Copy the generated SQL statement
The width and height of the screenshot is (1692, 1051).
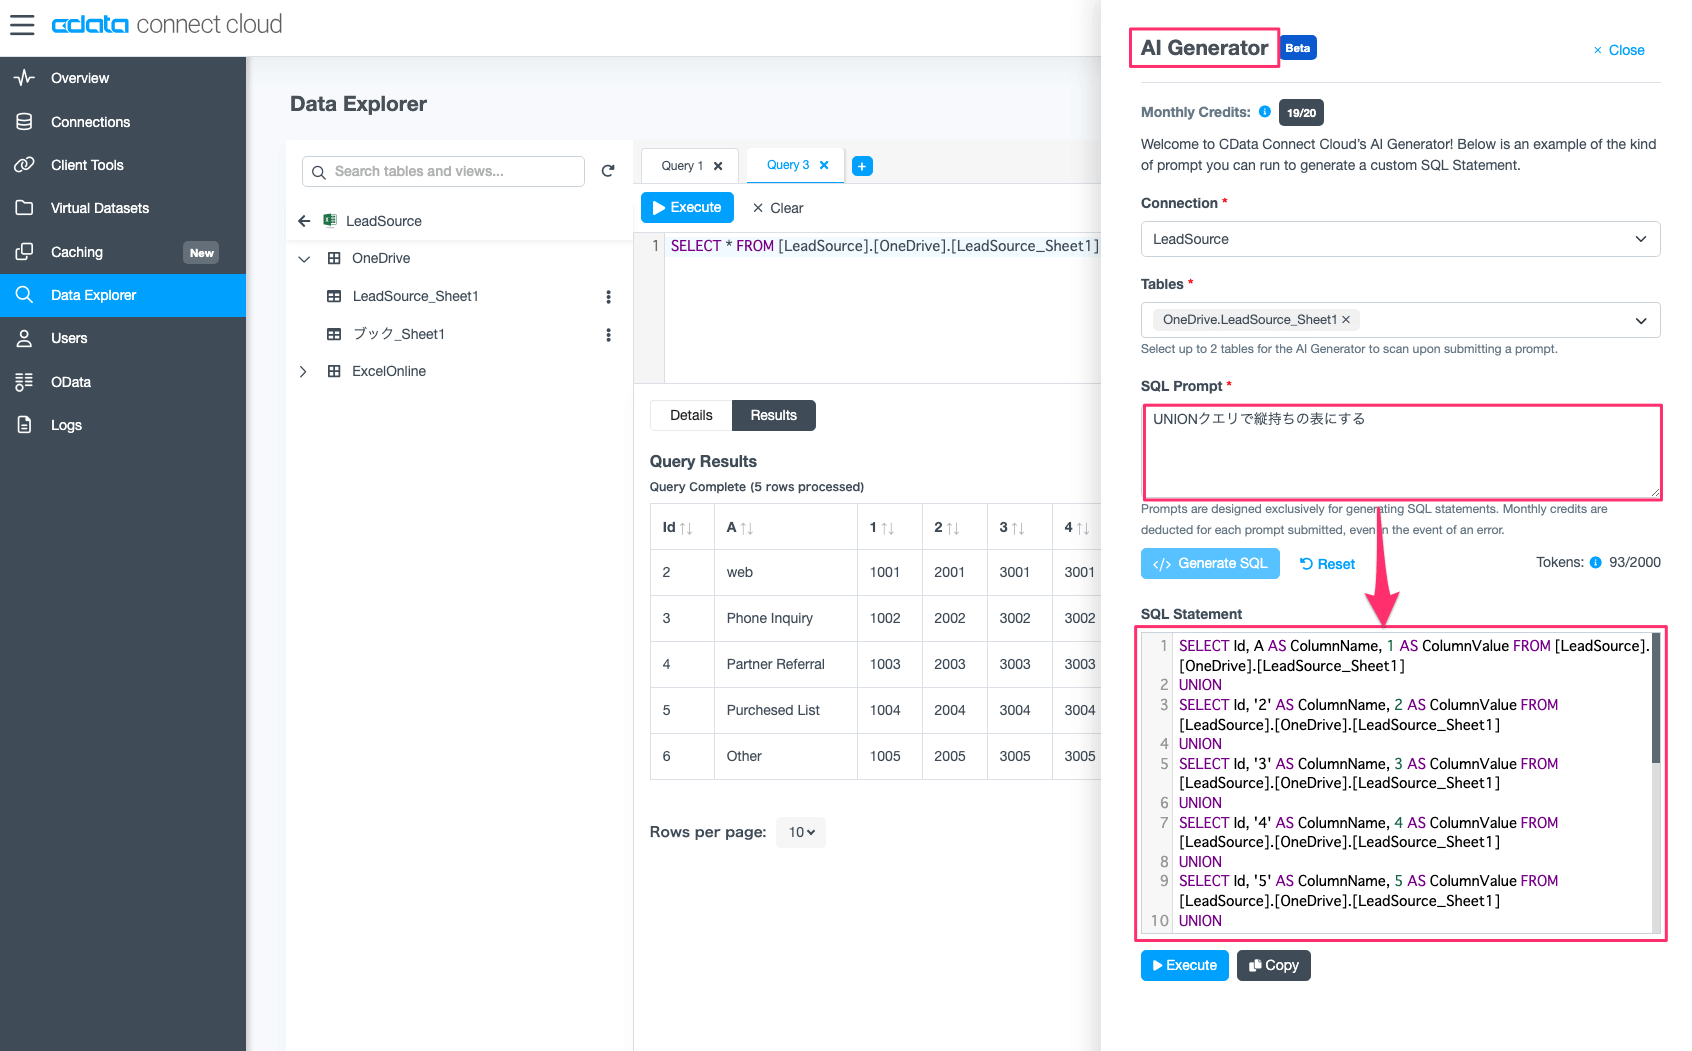pos(1273,965)
